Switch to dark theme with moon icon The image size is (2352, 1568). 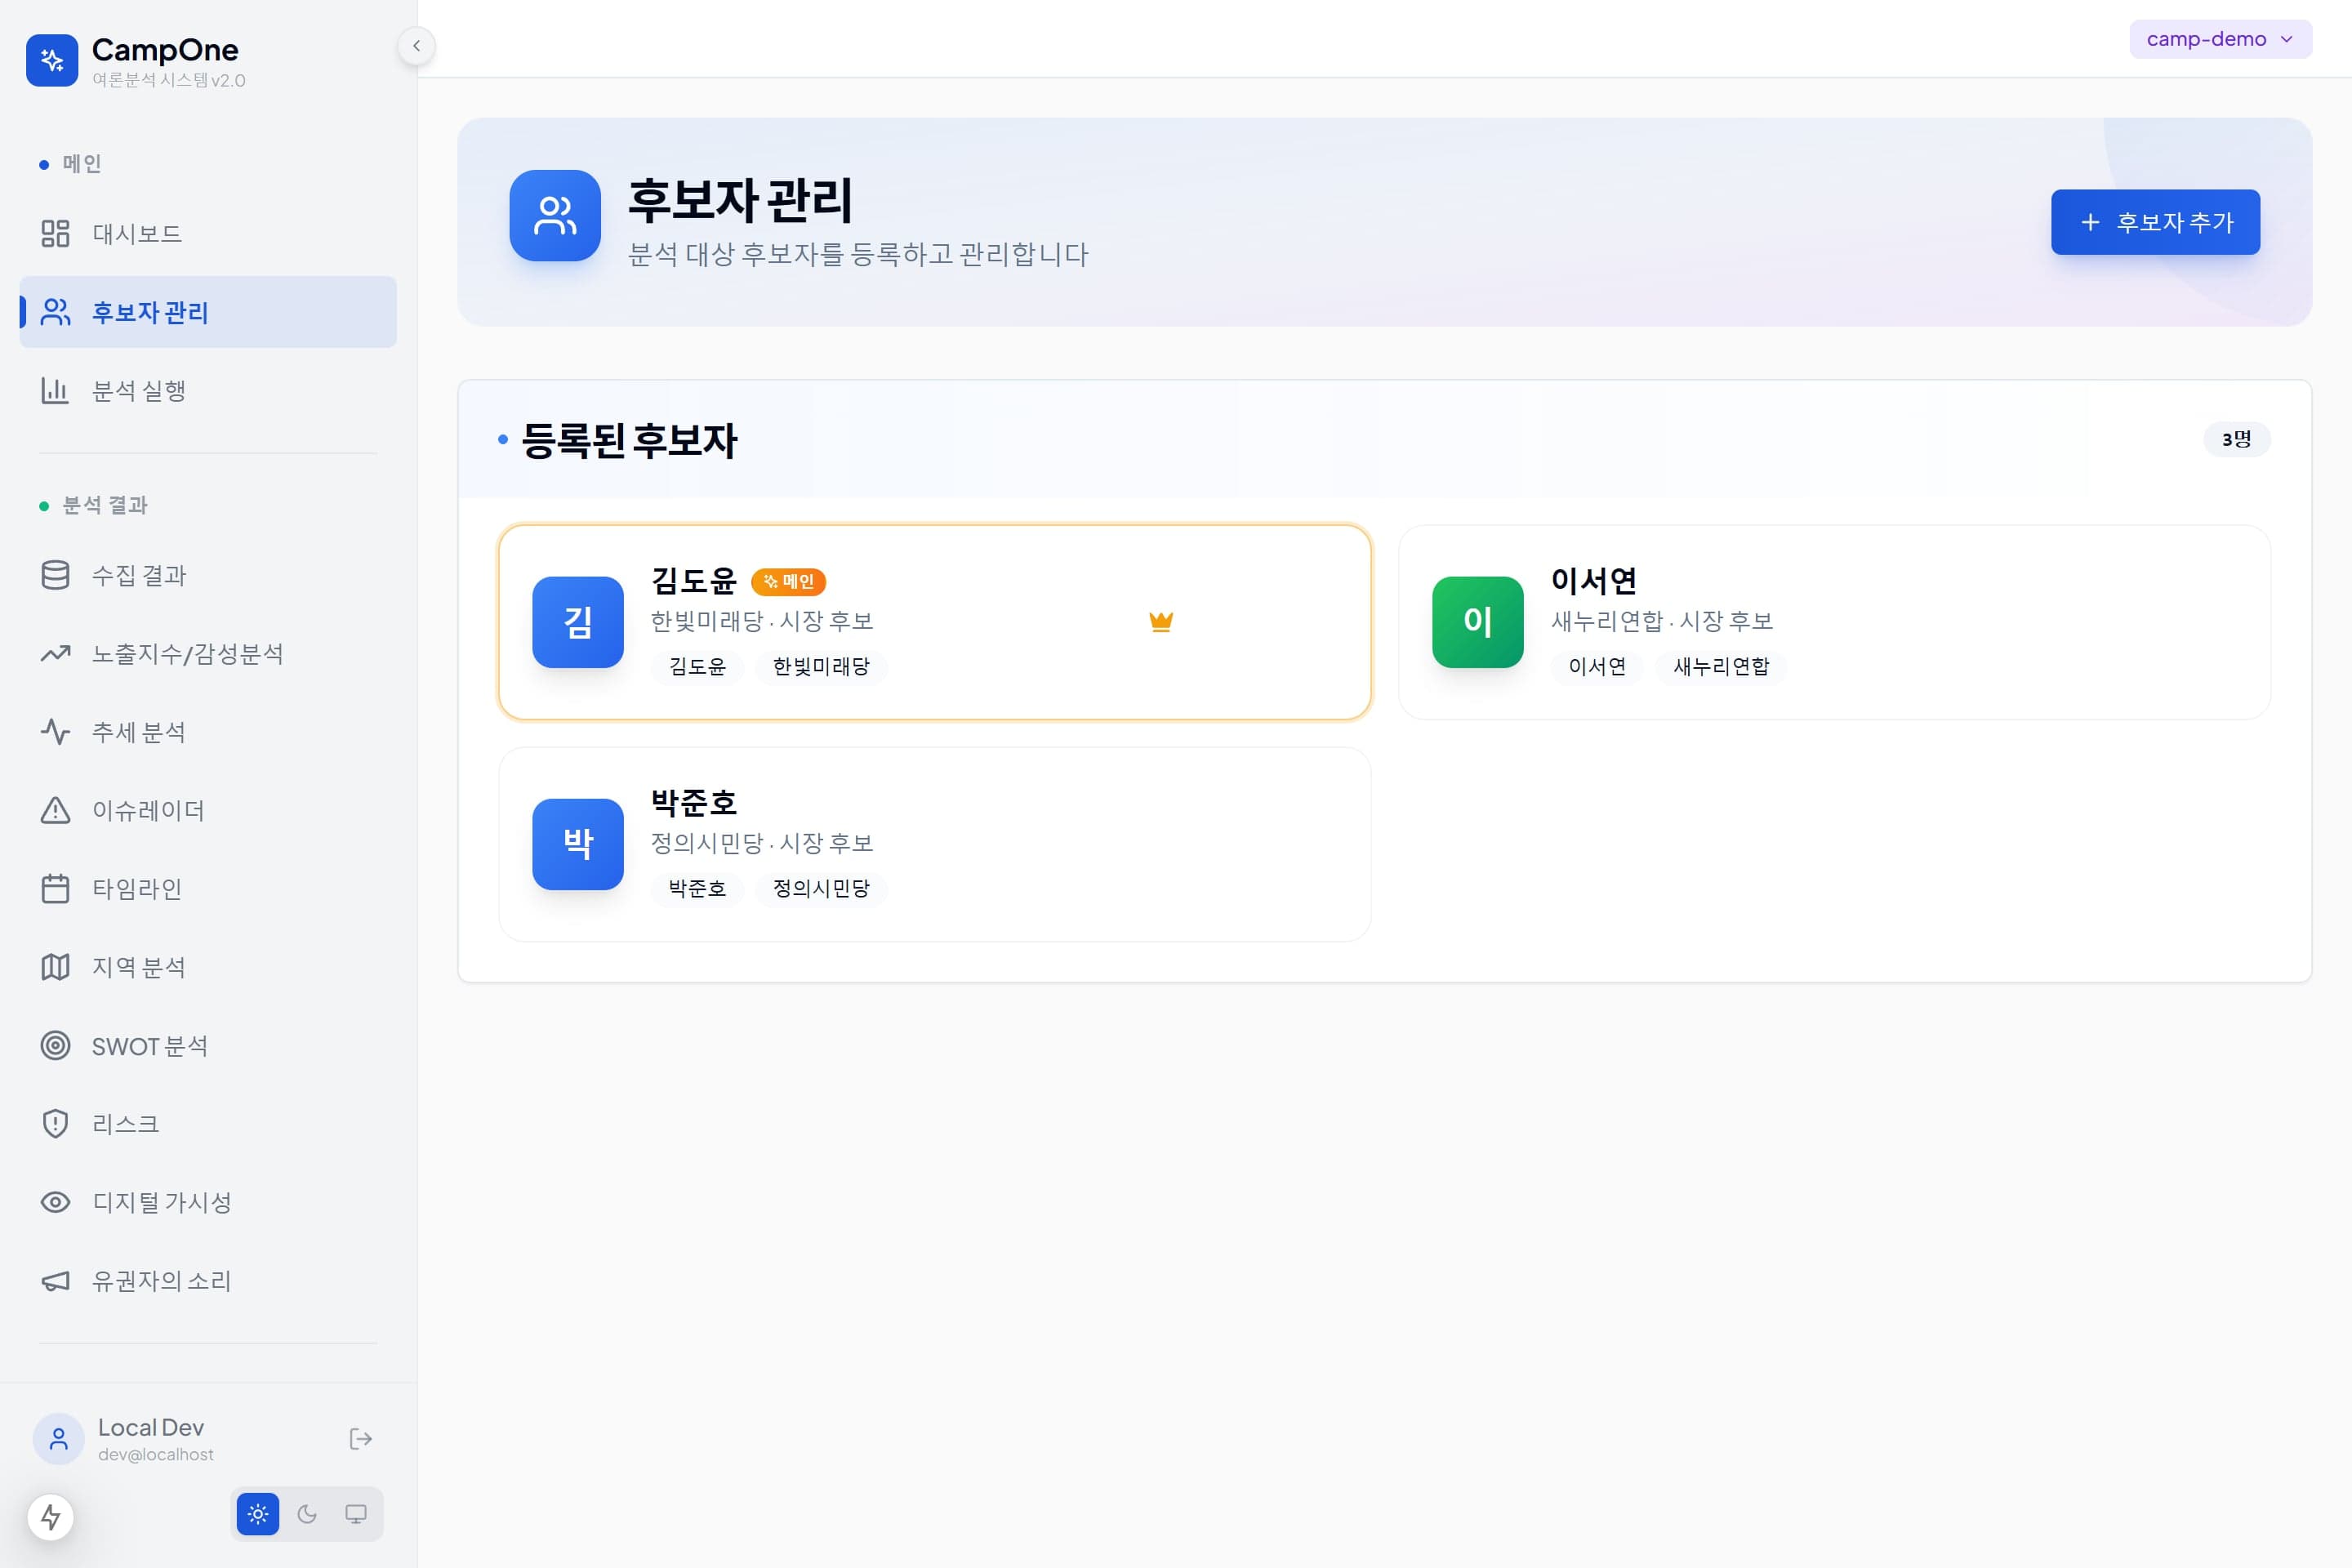(x=307, y=1514)
